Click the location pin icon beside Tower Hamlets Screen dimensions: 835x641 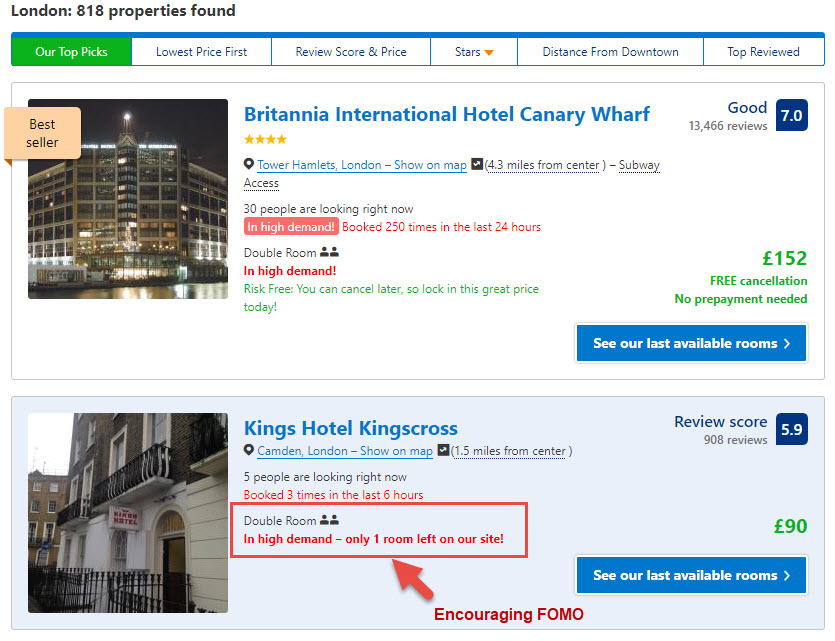pos(249,165)
